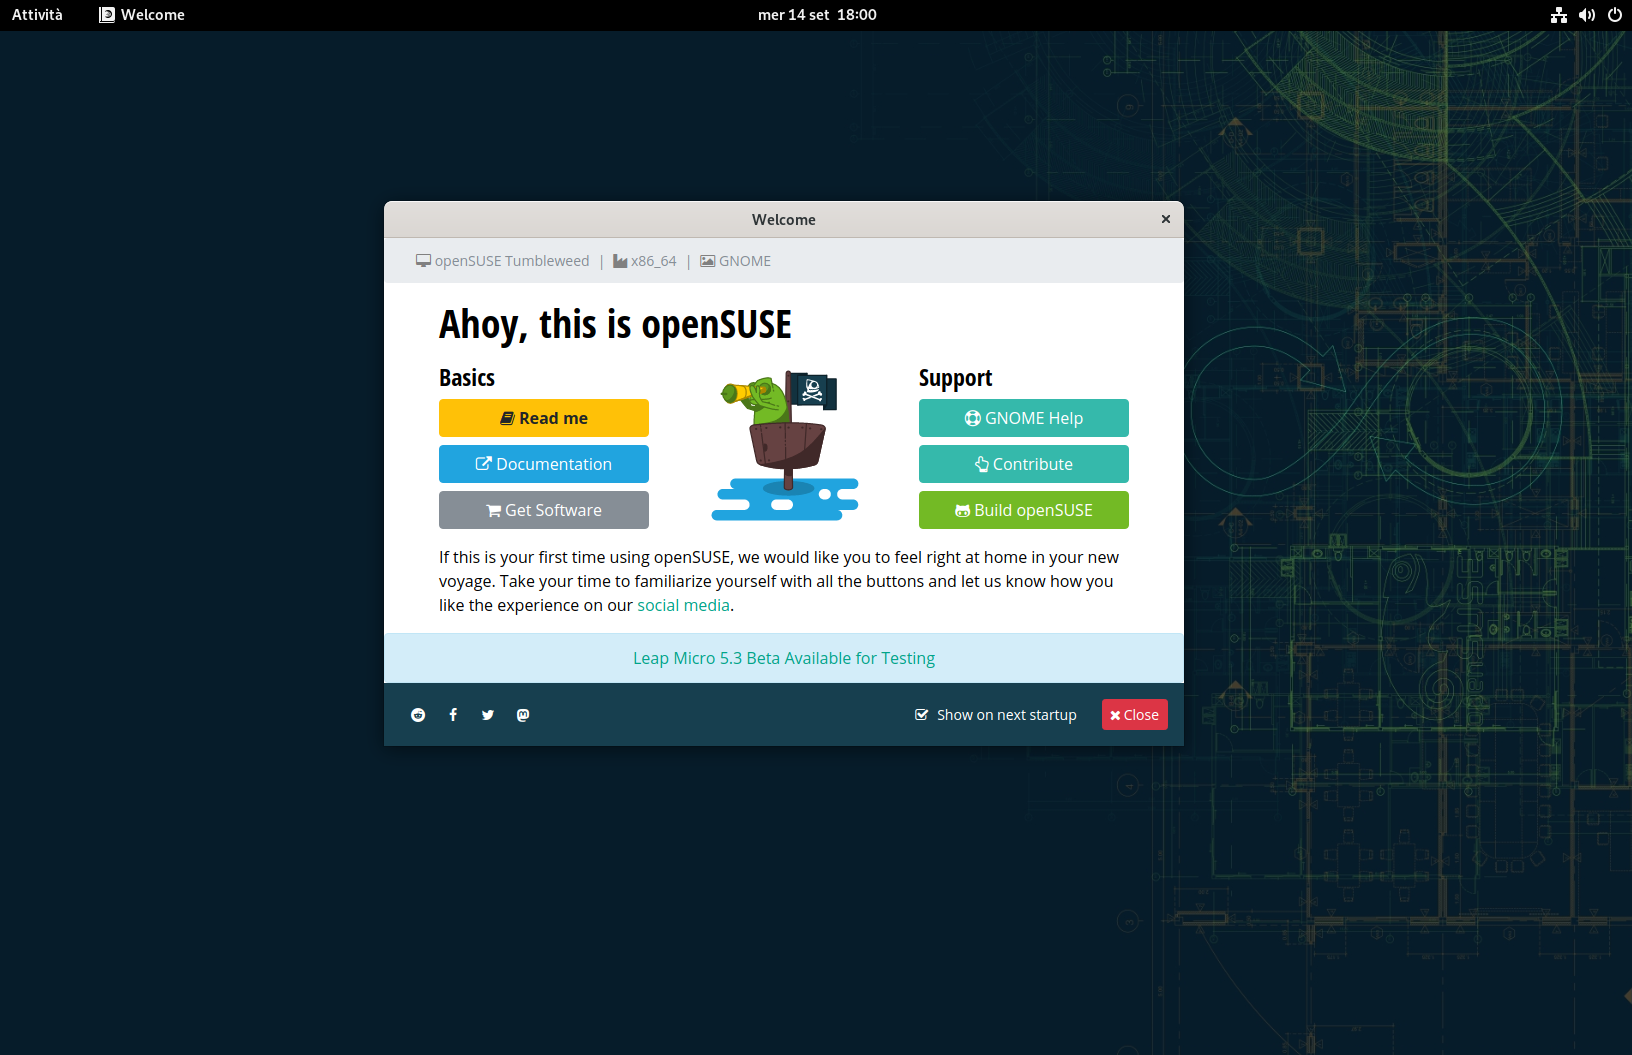Click the GNOME desktop label
The image size is (1632, 1055).
(736, 261)
